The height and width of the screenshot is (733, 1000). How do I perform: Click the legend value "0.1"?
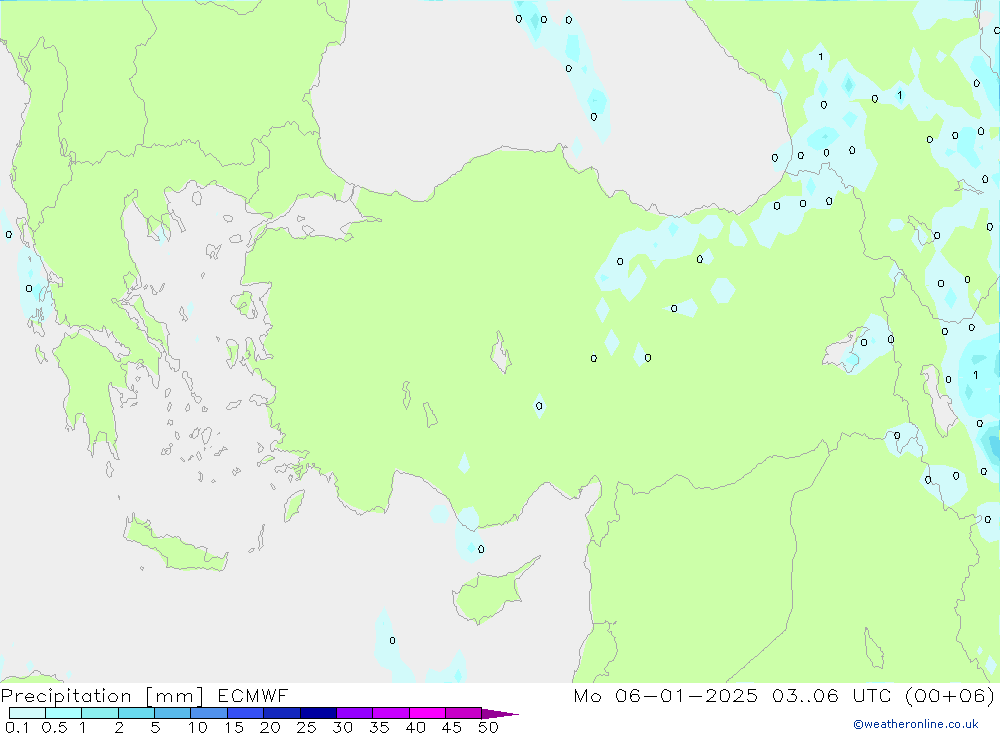(x=17, y=727)
